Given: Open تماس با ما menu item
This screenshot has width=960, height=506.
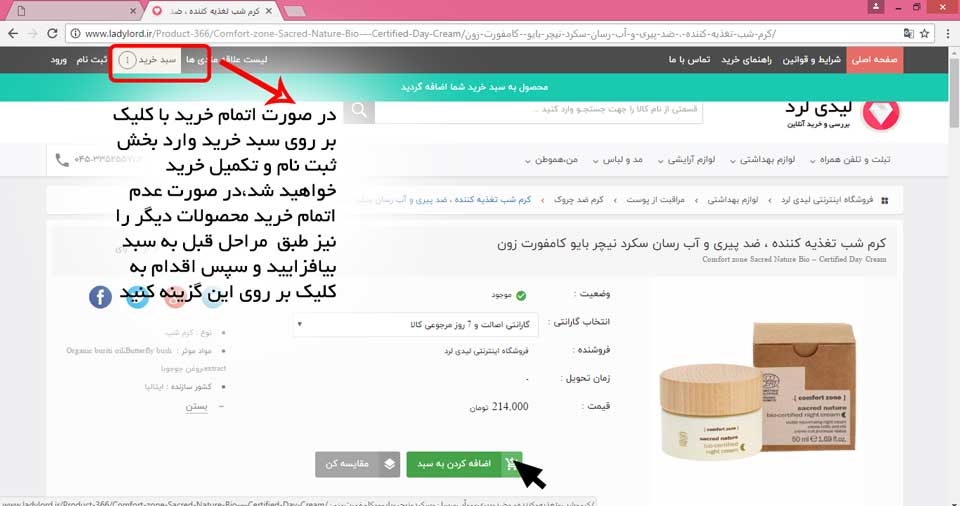Looking at the screenshot, I should (x=689, y=59).
